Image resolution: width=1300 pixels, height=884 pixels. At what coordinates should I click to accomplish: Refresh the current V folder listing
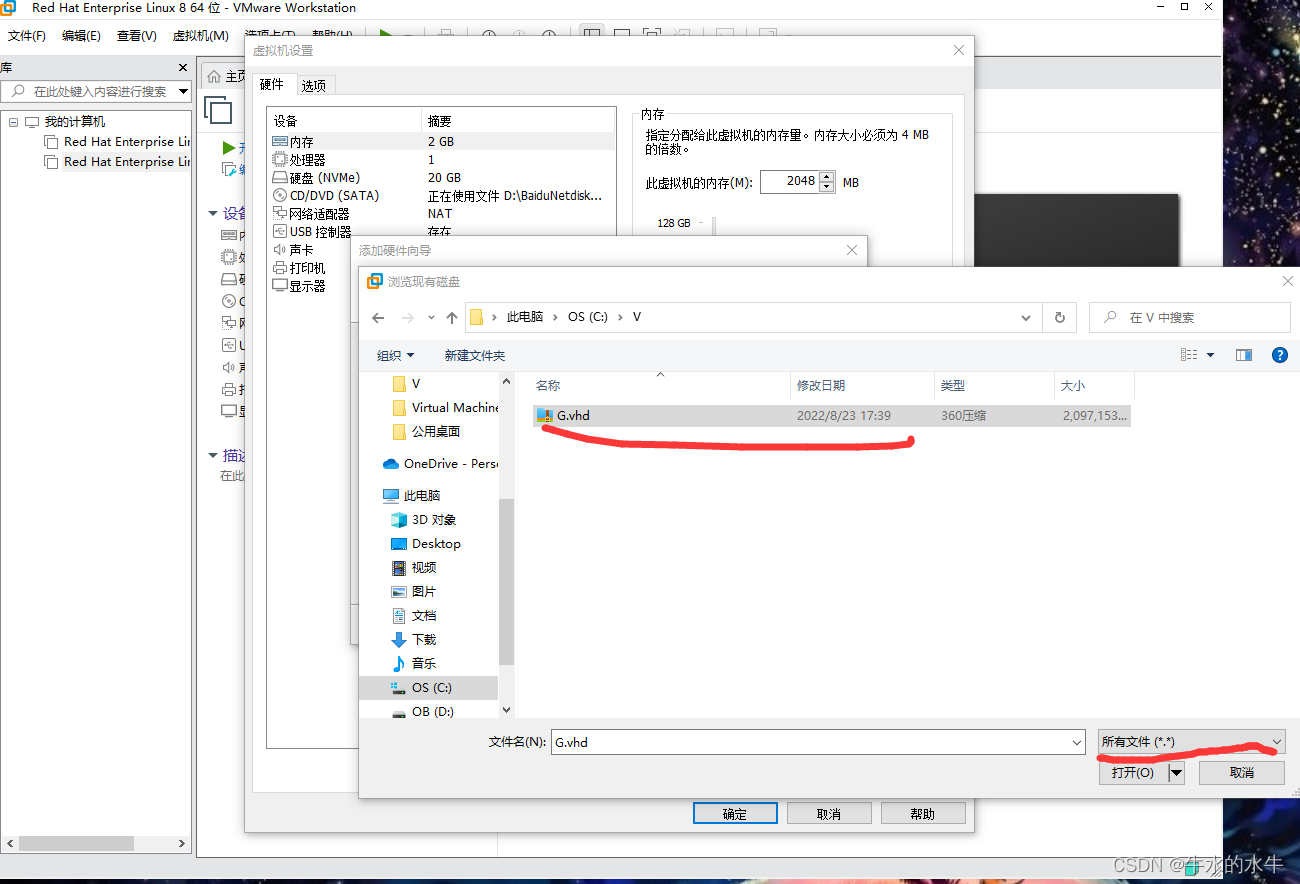(x=1060, y=317)
